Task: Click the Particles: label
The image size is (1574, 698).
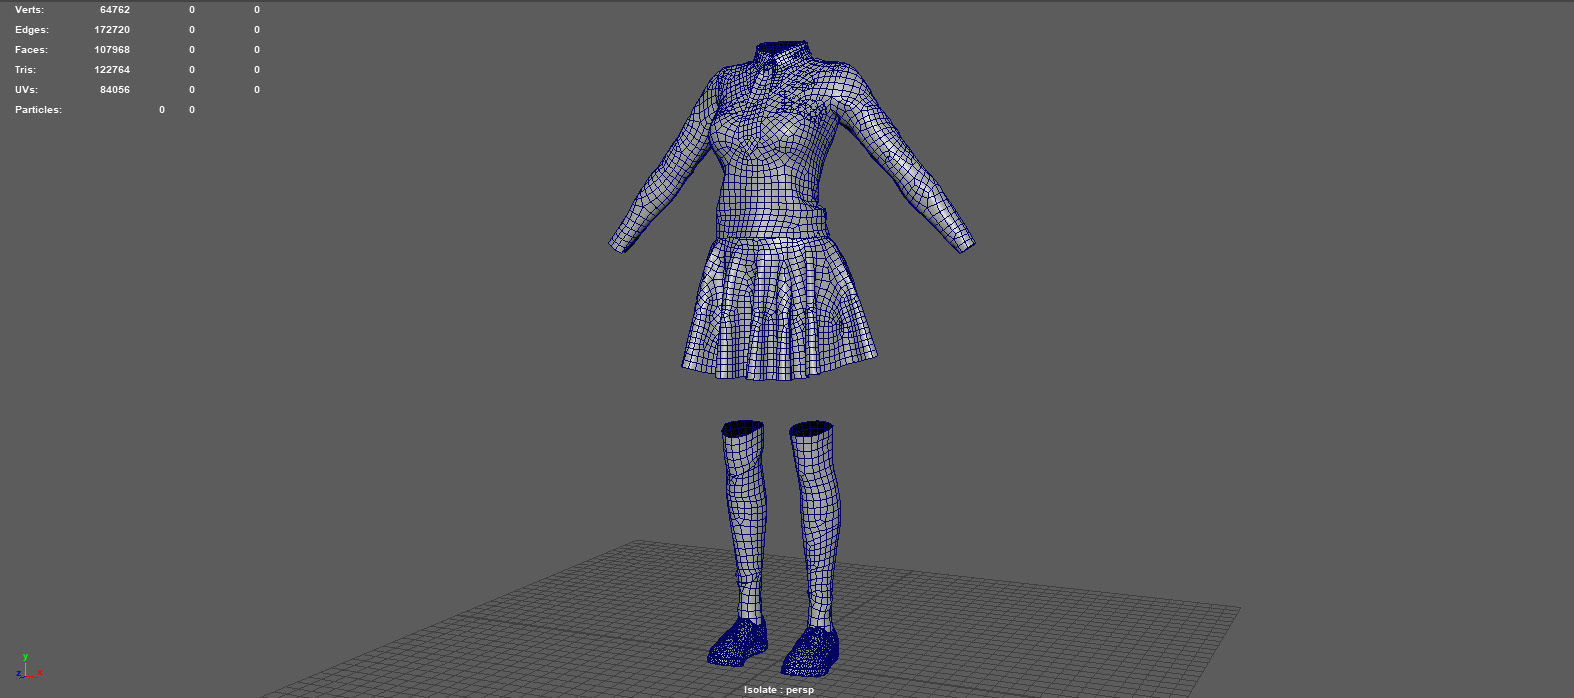Action: pos(38,110)
